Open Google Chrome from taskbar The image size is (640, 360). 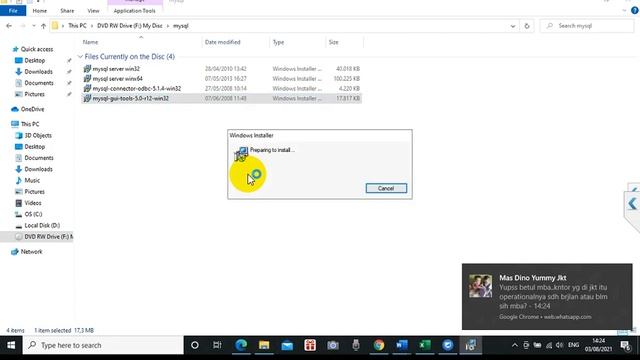click(x=379, y=345)
